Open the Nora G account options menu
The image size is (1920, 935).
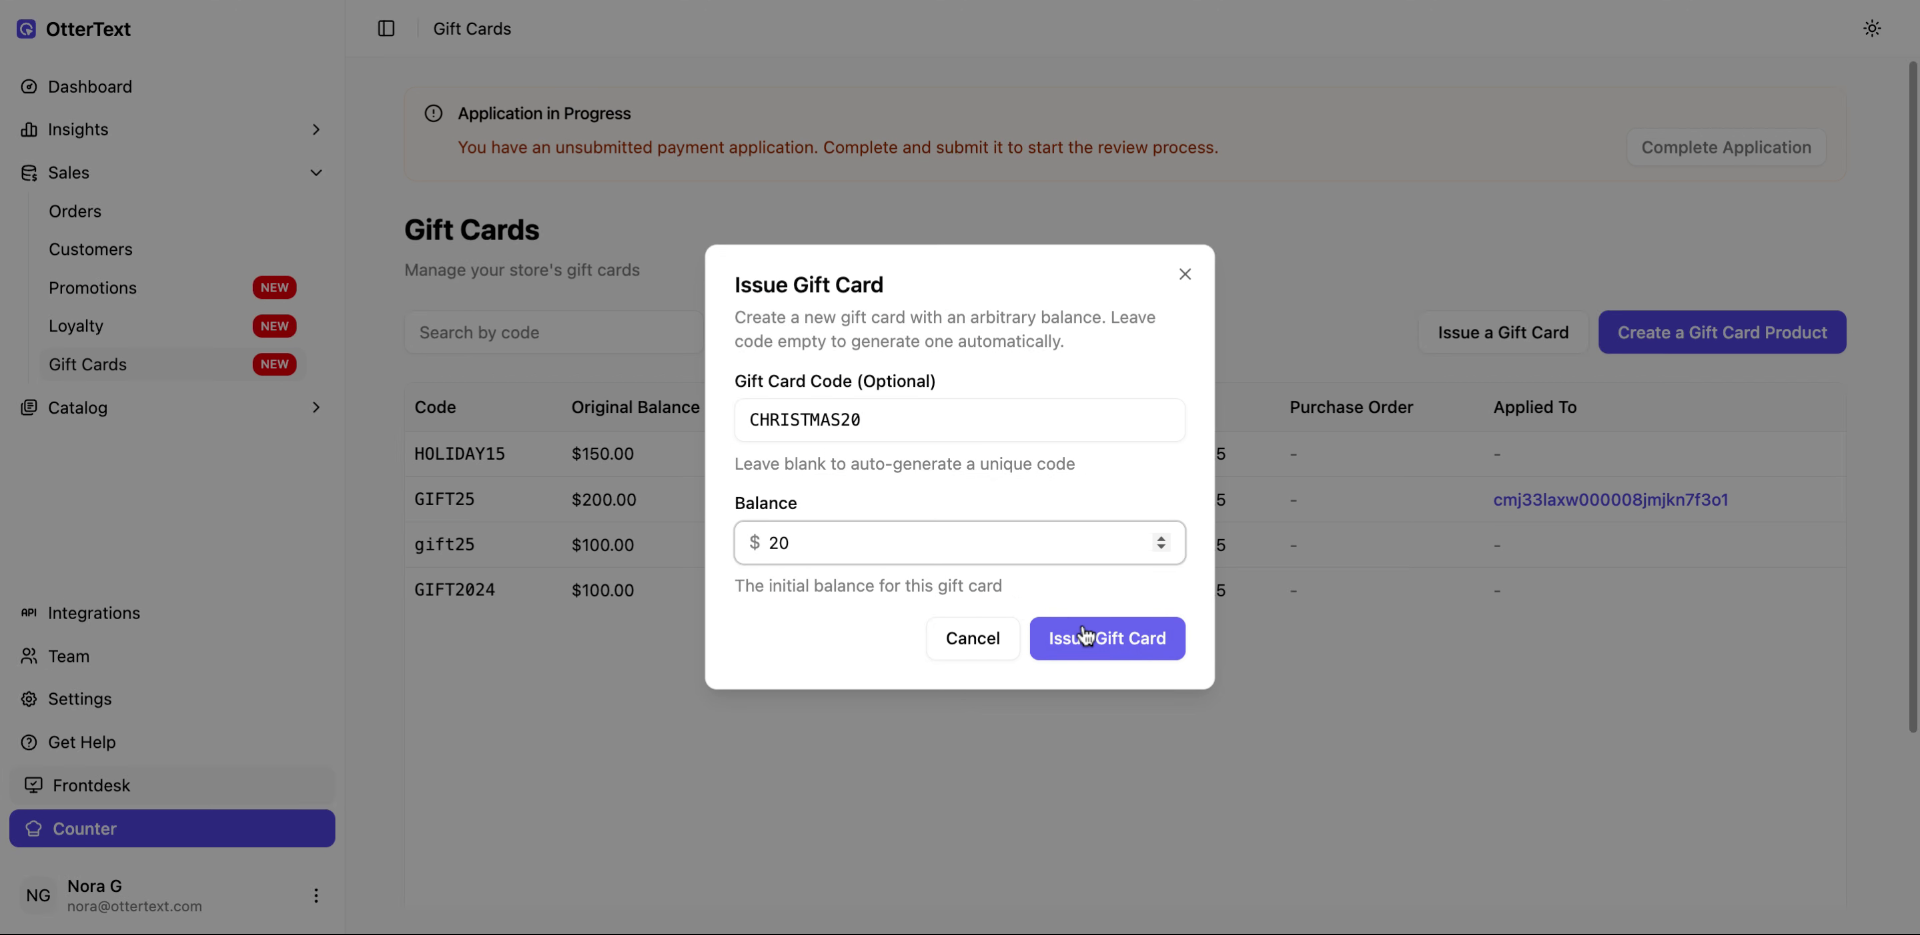pos(316,896)
